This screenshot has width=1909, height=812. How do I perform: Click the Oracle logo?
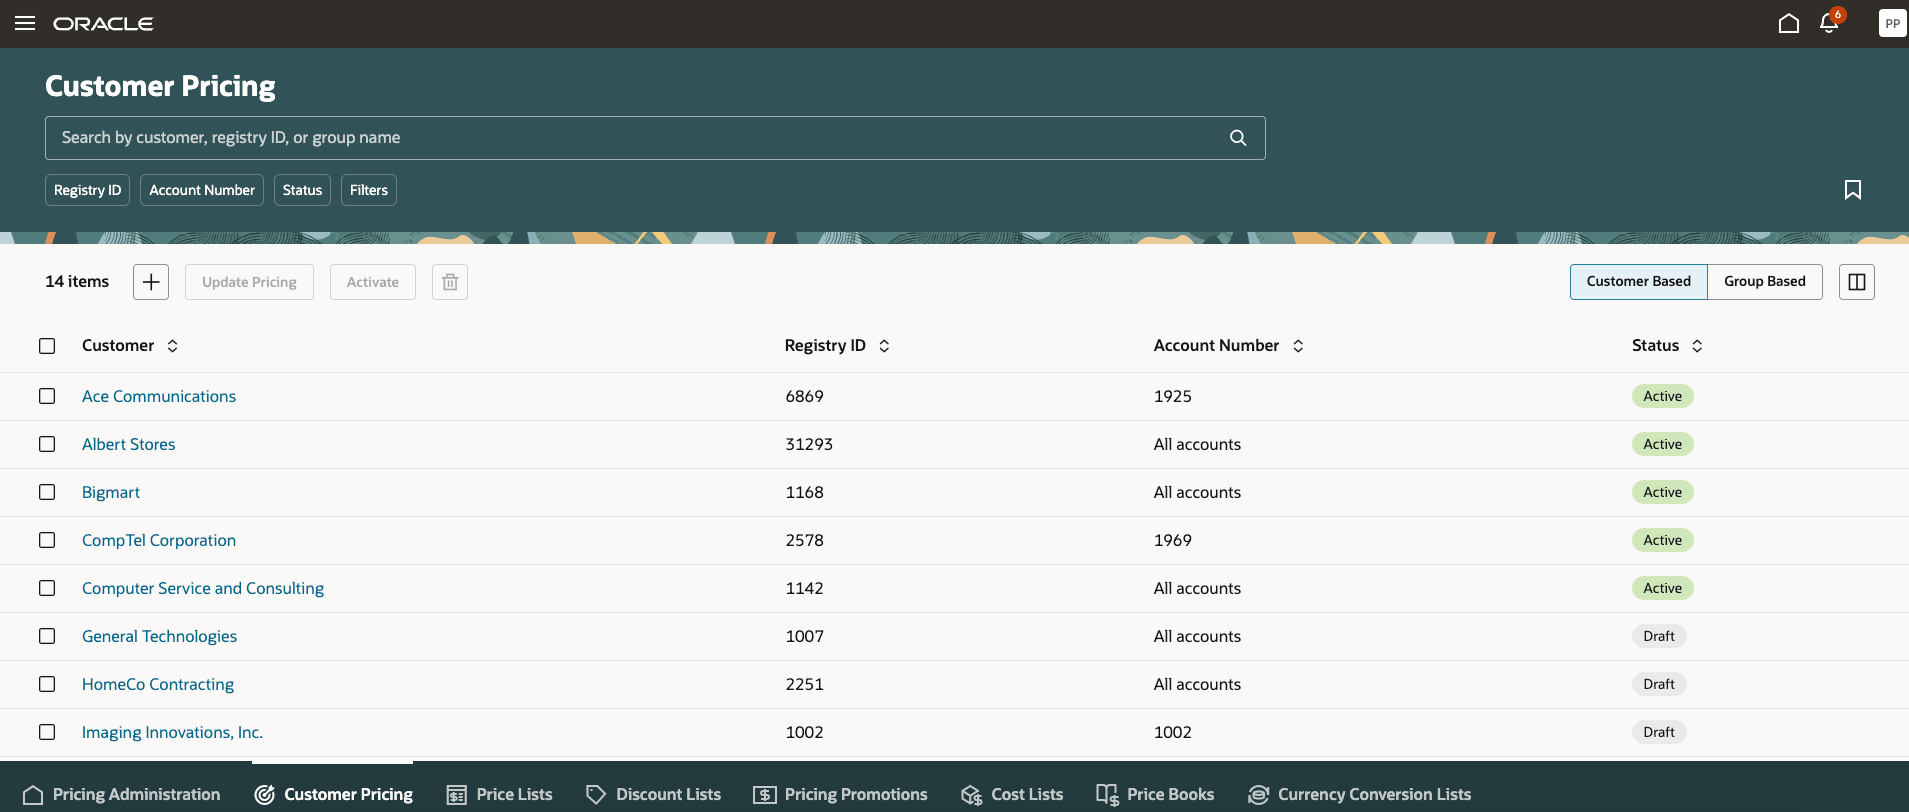103,23
